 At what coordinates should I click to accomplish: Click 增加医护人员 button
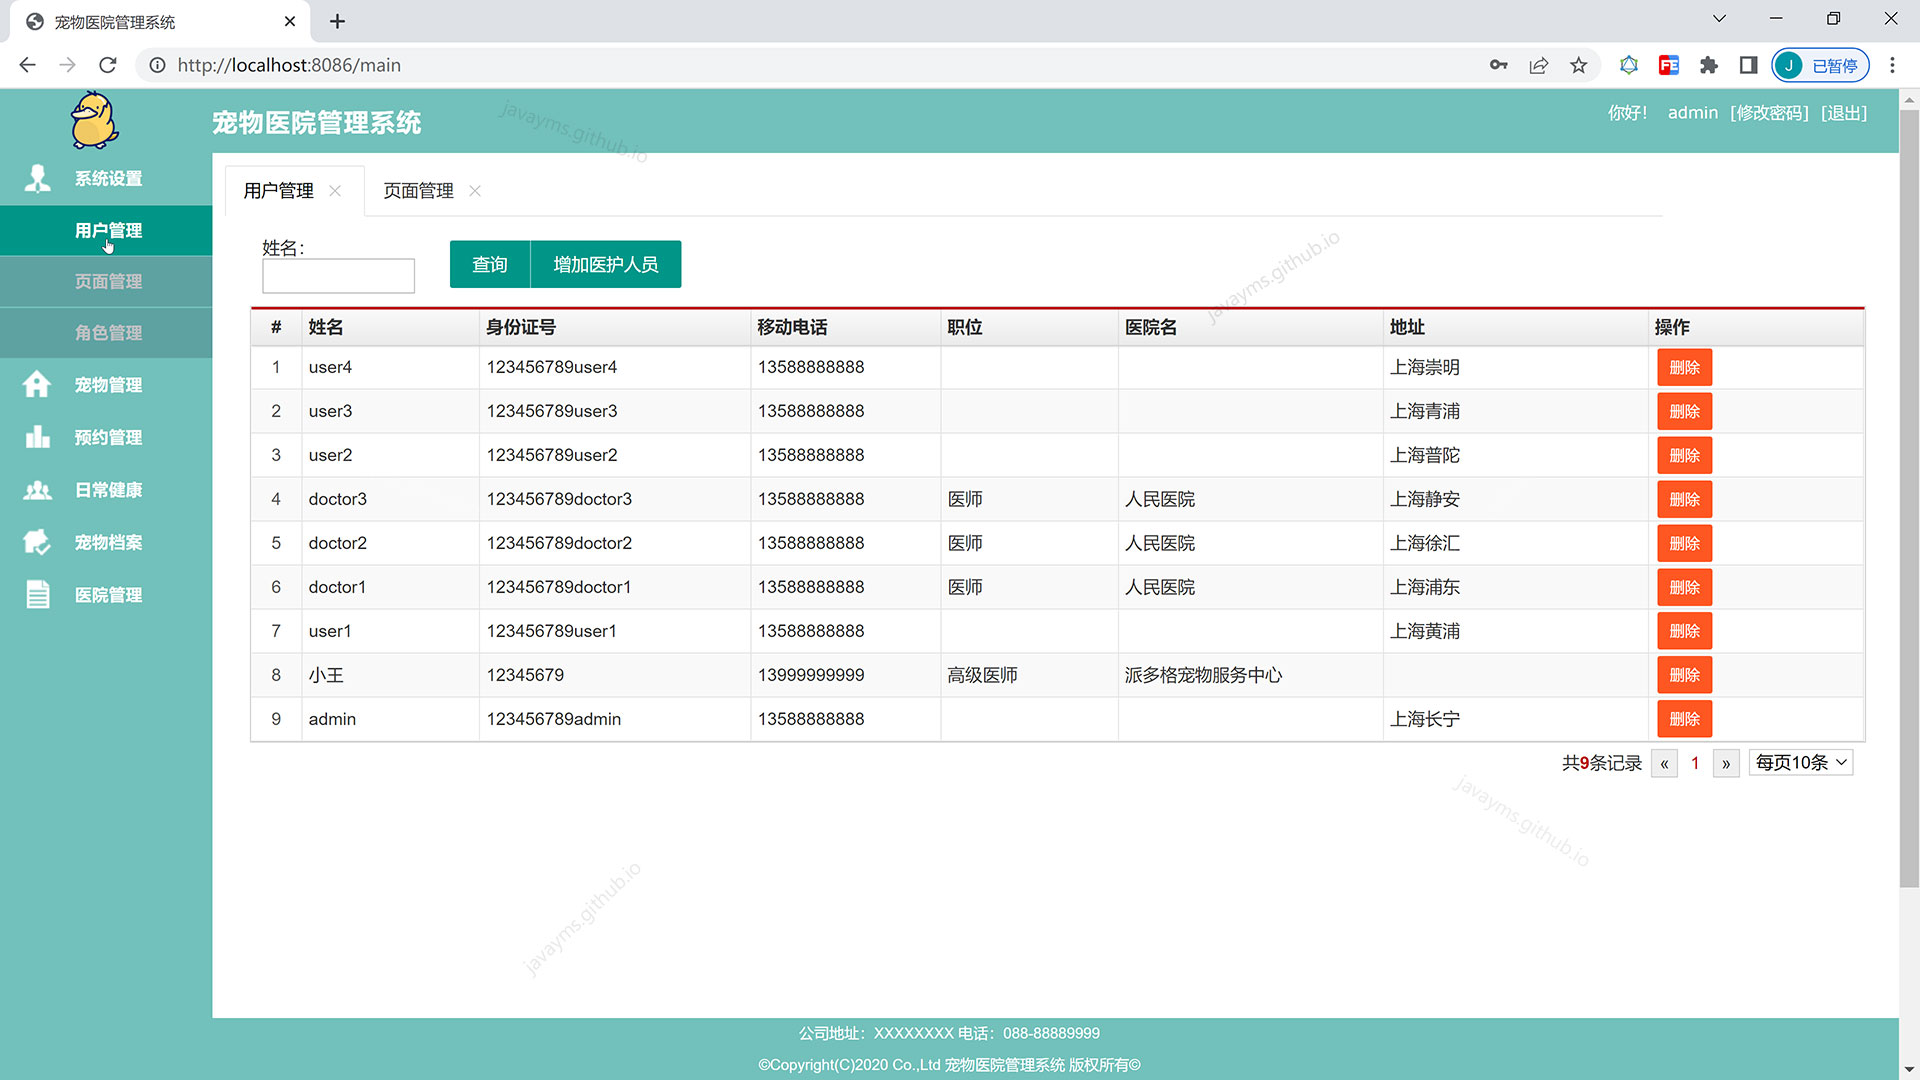click(606, 264)
